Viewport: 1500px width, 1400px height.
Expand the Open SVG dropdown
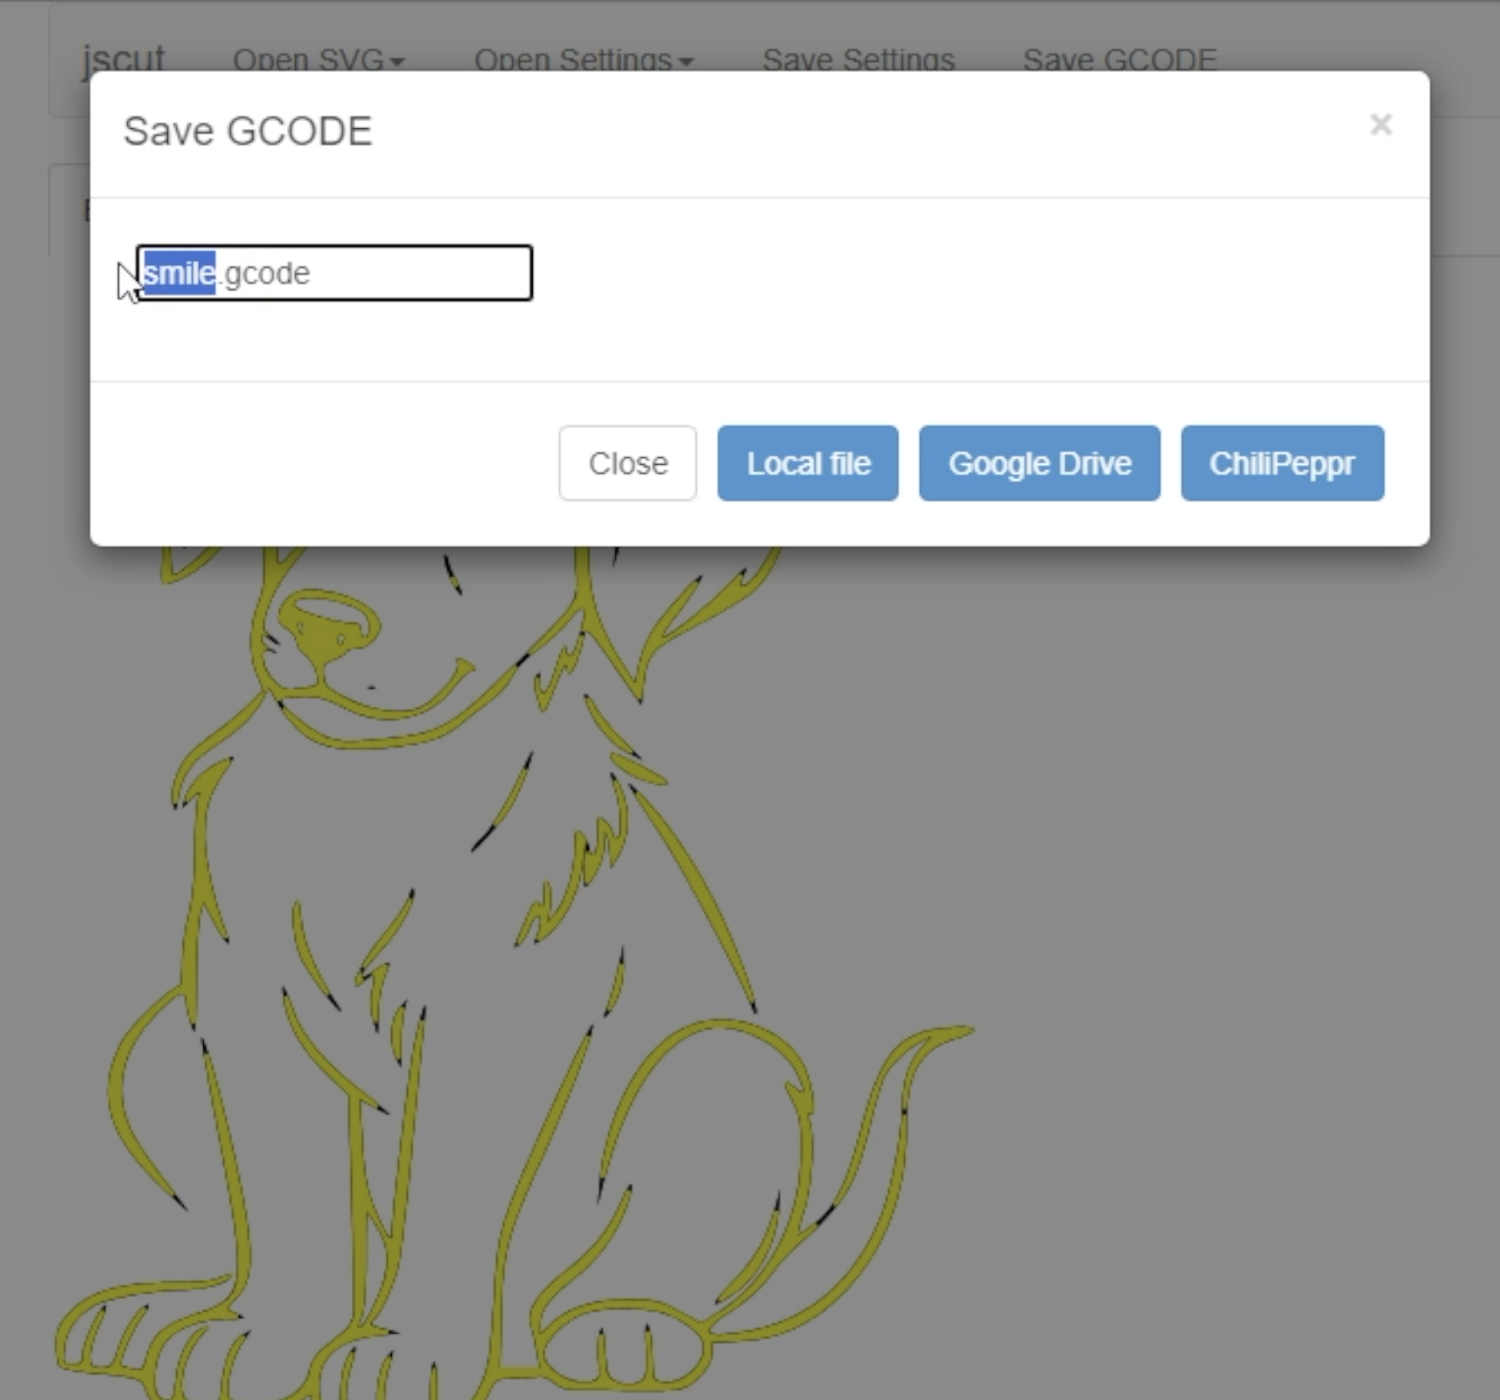point(319,60)
